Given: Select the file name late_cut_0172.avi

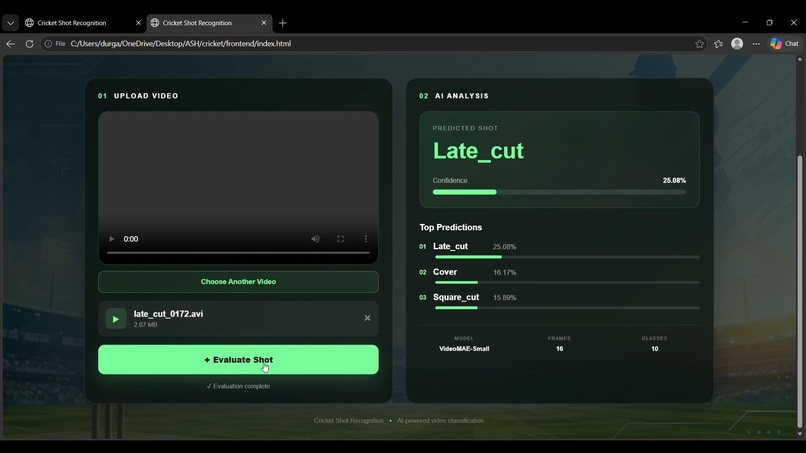Looking at the screenshot, I should pos(168,314).
